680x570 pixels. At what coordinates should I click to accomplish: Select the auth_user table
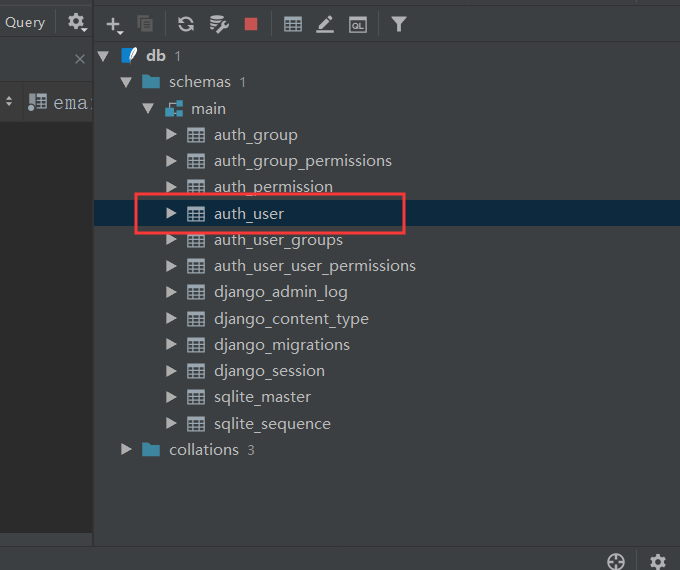tap(249, 213)
